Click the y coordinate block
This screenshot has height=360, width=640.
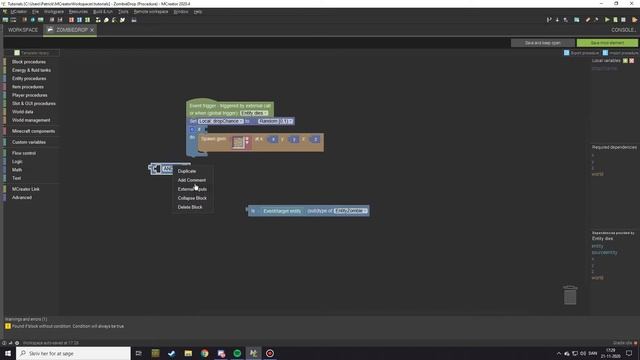293,140
